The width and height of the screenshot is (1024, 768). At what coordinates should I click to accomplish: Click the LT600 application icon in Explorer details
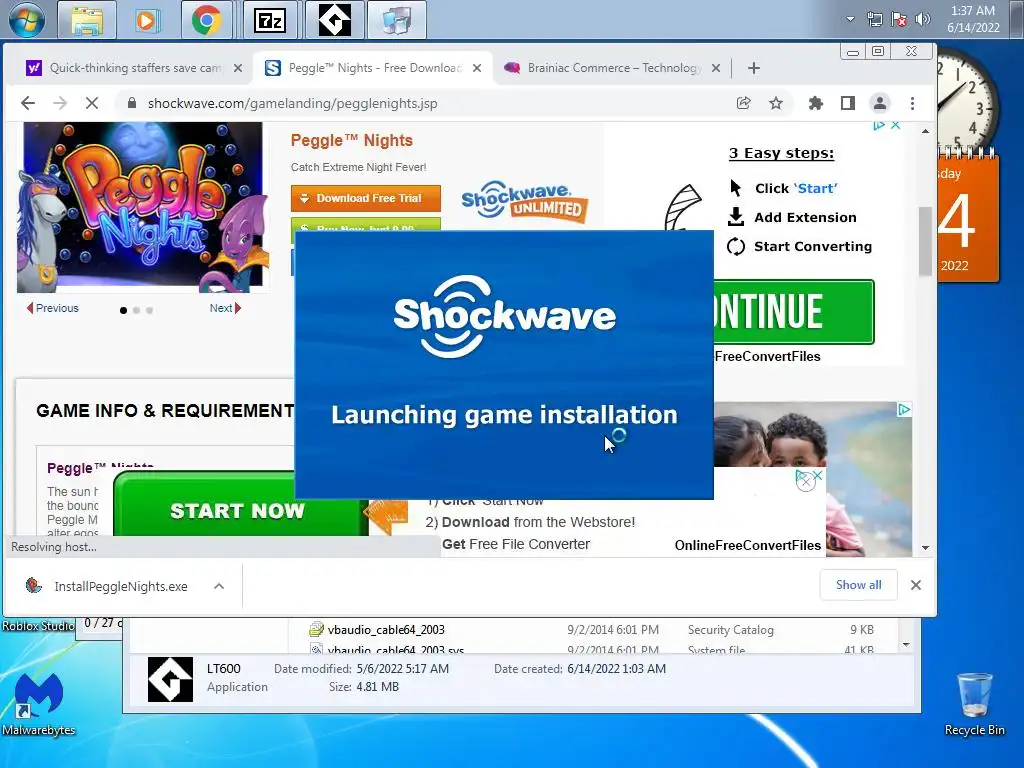click(x=170, y=679)
